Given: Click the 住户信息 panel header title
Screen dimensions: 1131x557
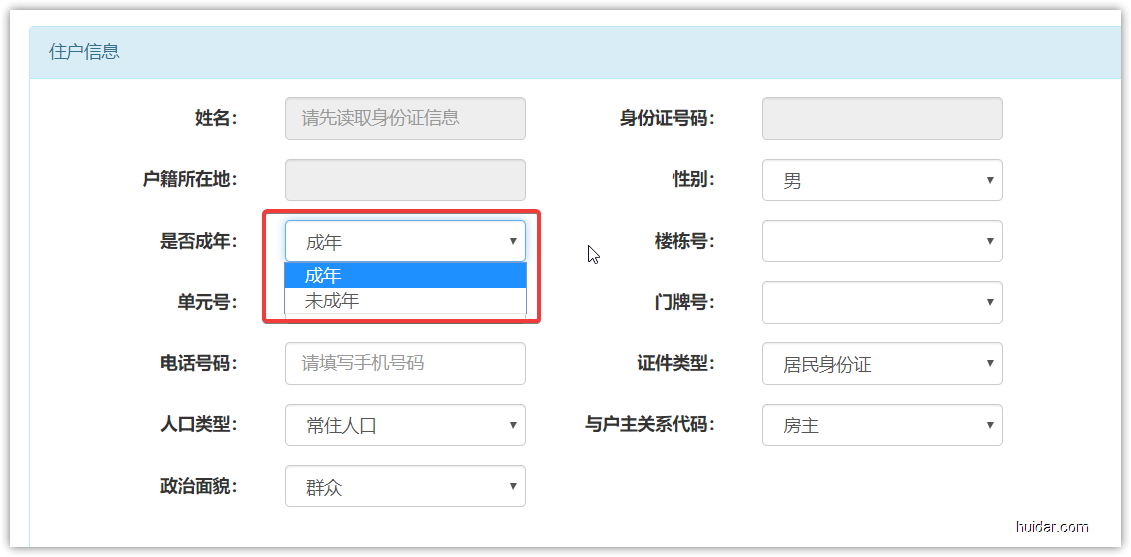Looking at the screenshot, I should (85, 52).
